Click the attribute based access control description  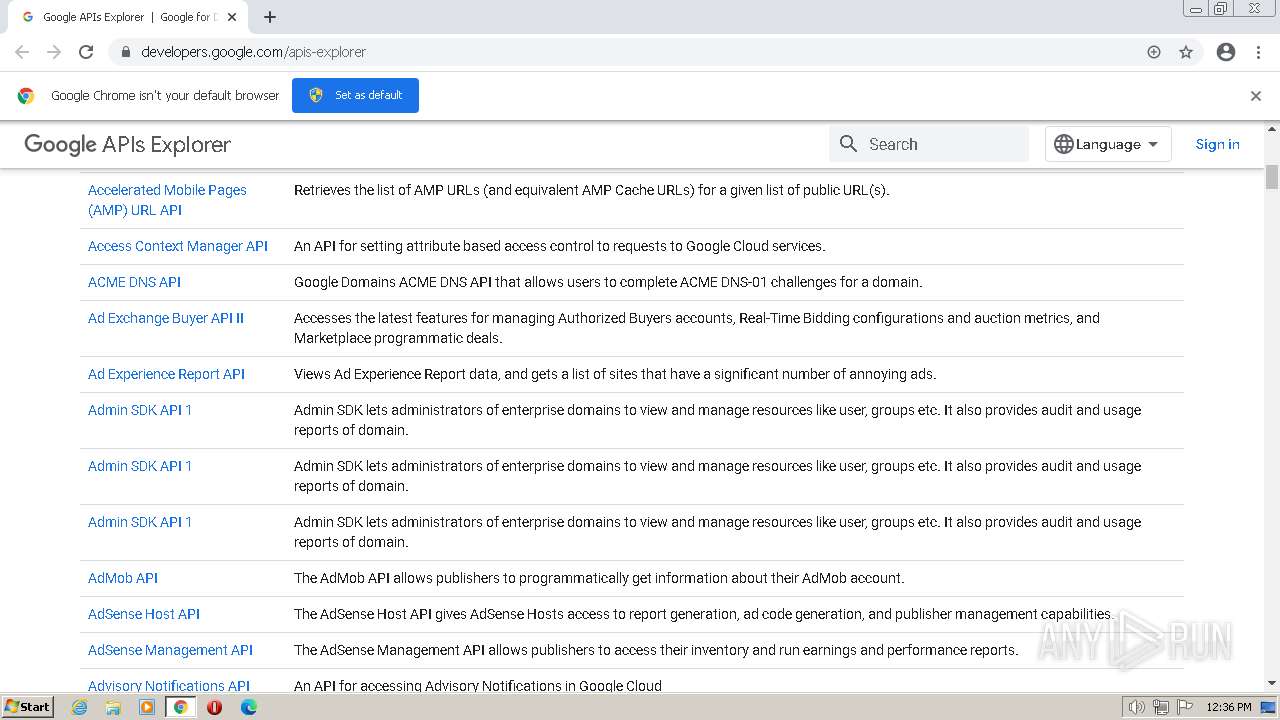click(560, 246)
